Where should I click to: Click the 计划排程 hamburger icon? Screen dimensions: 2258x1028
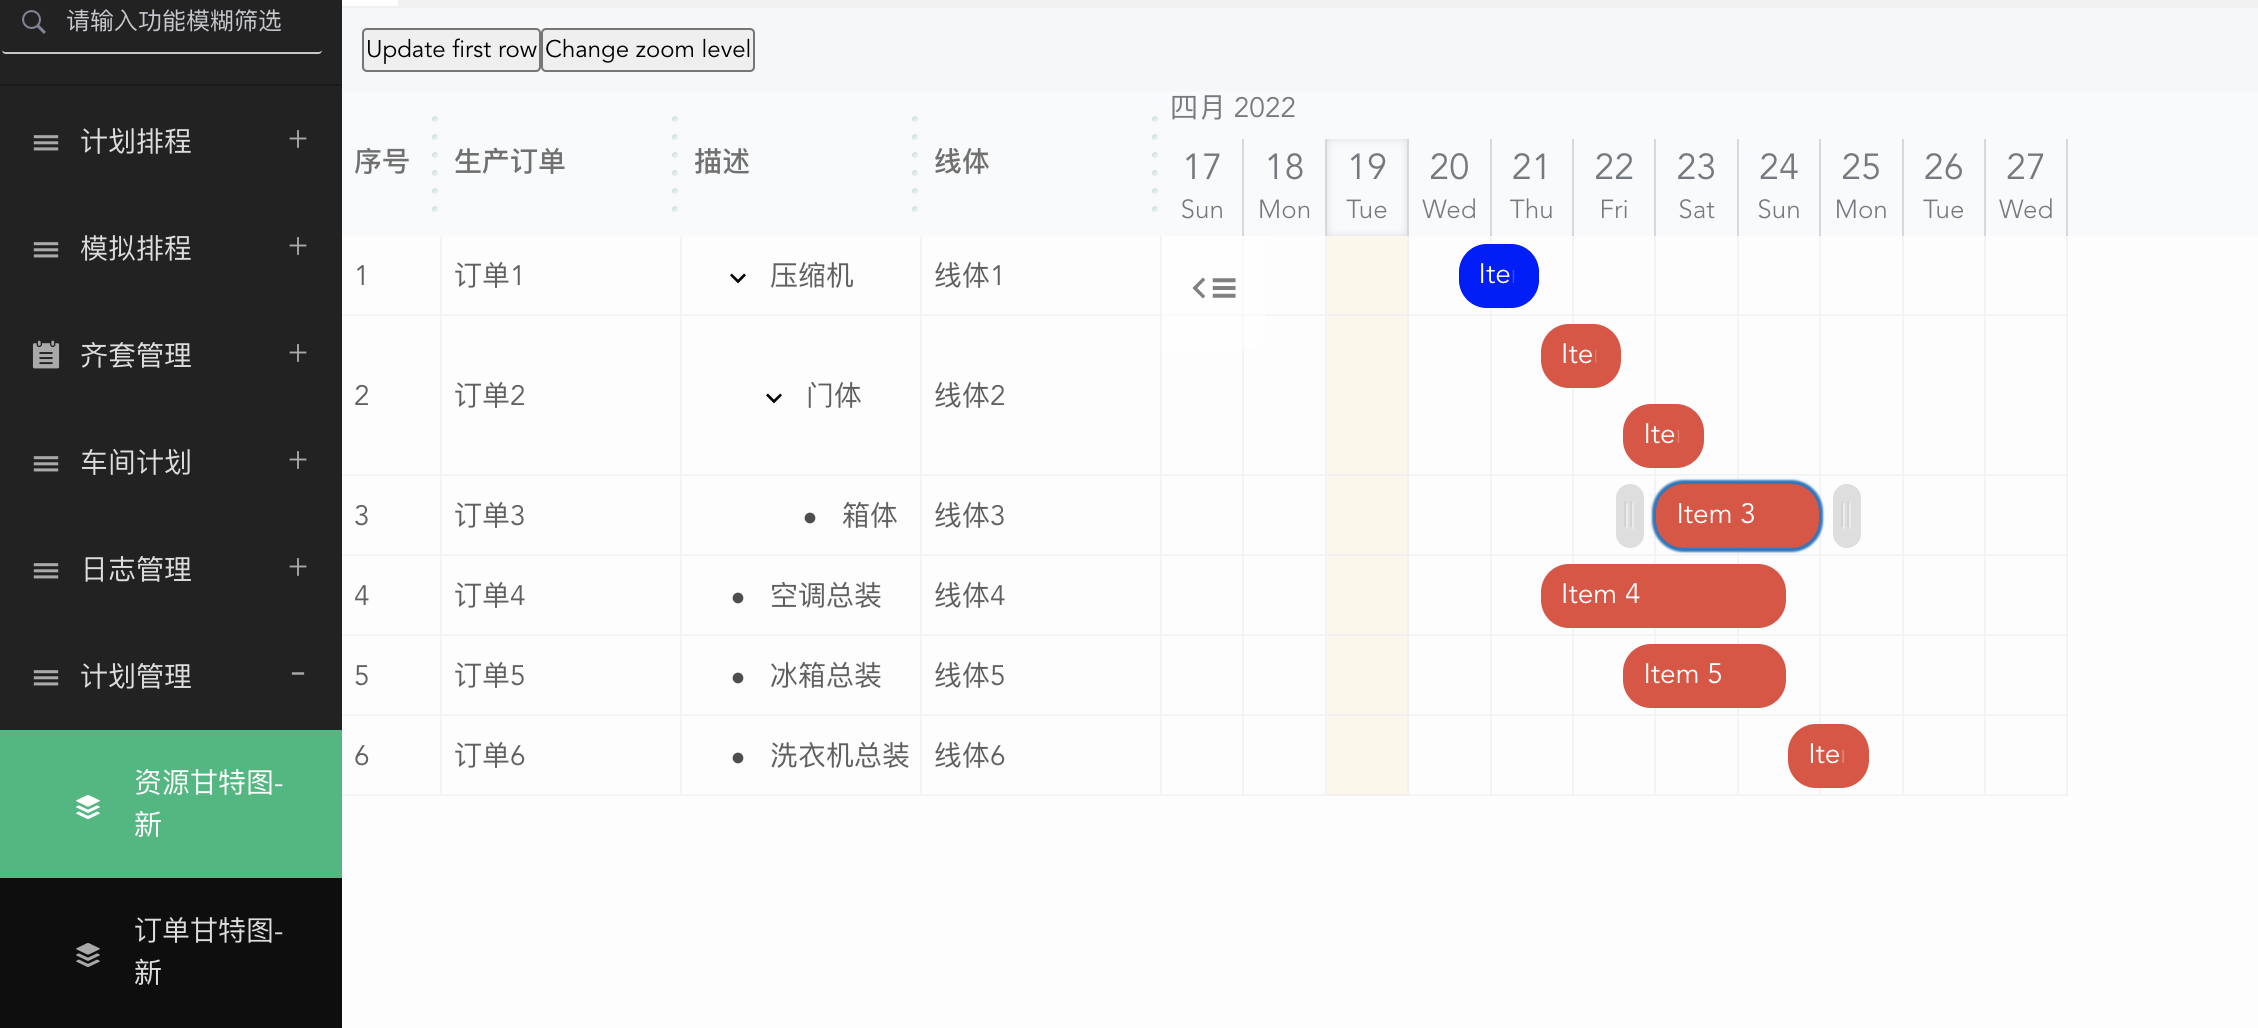(45, 142)
